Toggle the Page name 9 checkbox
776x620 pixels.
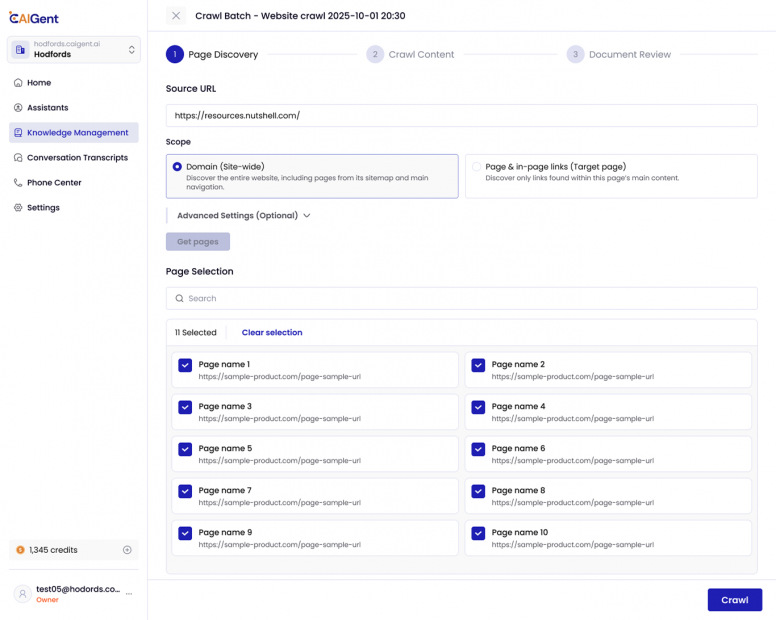click(185, 534)
